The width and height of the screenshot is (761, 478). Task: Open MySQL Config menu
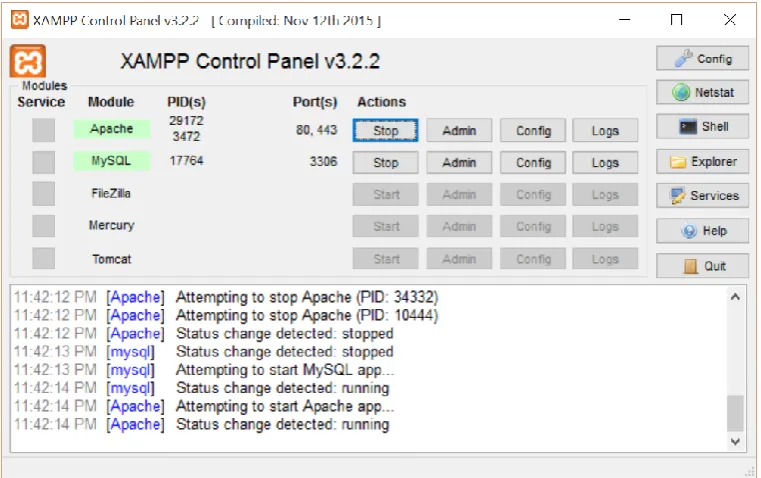point(533,163)
